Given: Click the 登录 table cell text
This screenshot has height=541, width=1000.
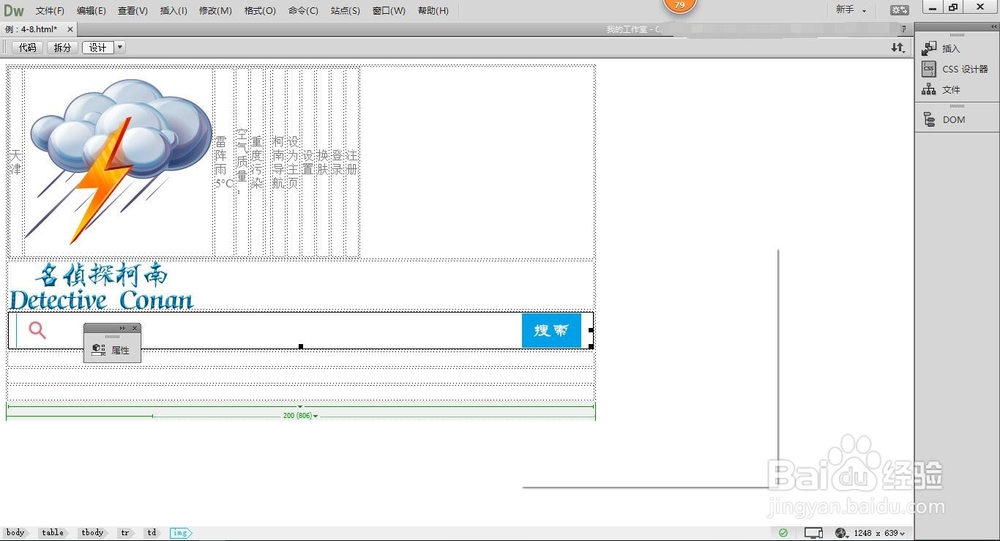Looking at the screenshot, I should (337, 162).
